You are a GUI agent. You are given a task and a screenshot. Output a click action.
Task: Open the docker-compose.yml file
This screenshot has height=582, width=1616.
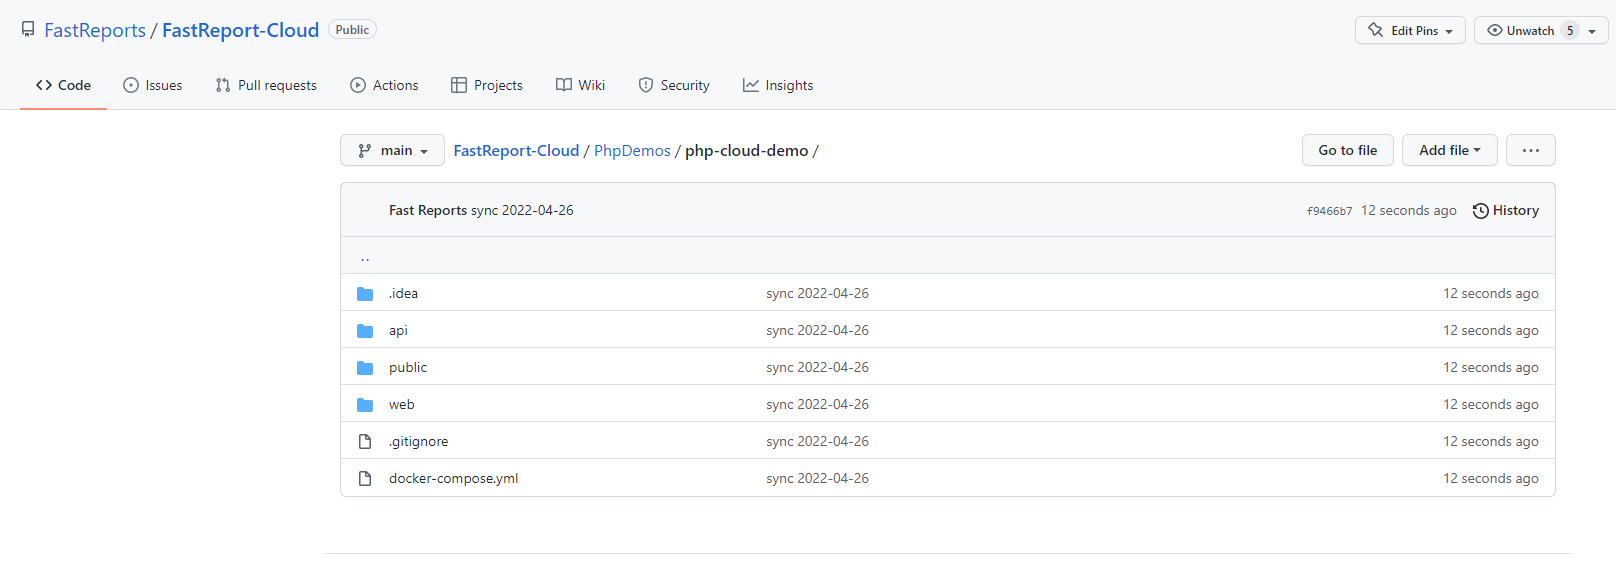click(453, 478)
